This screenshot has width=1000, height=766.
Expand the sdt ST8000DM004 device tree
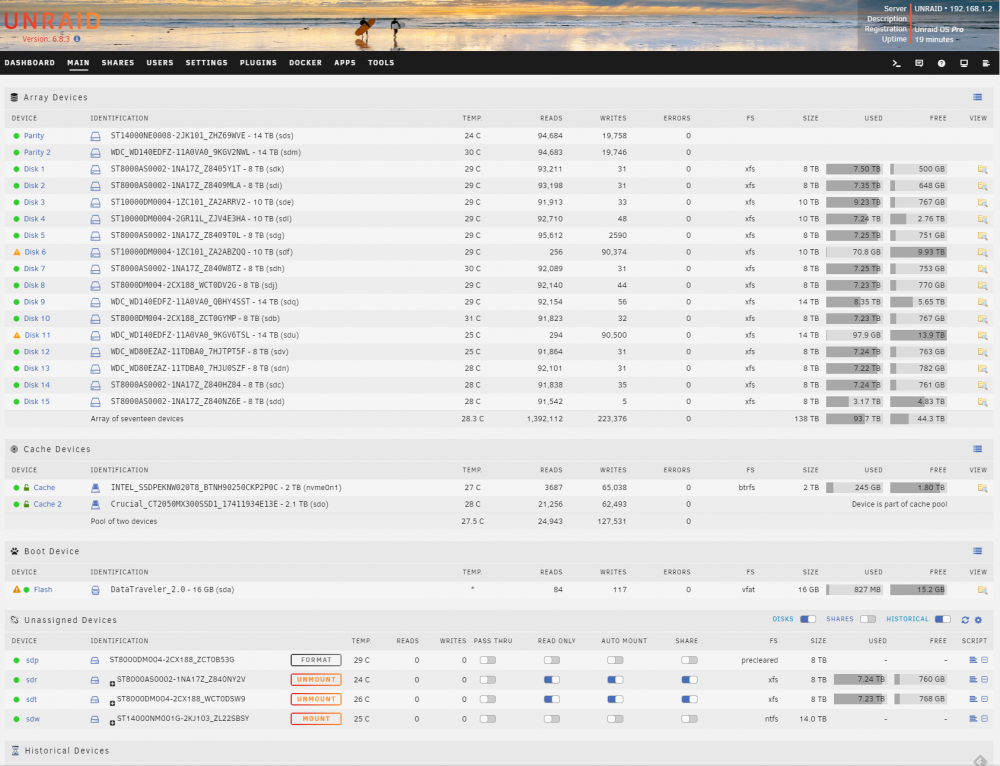(x=112, y=703)
